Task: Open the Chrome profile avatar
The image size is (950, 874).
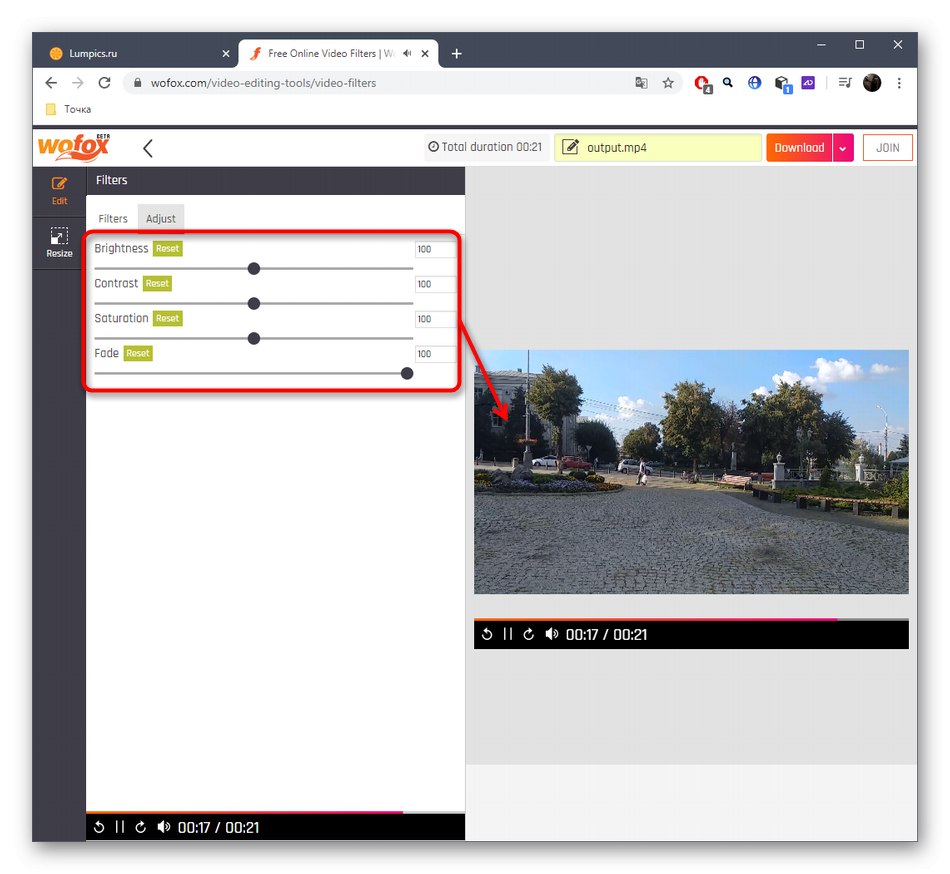Action: point(872,82)
